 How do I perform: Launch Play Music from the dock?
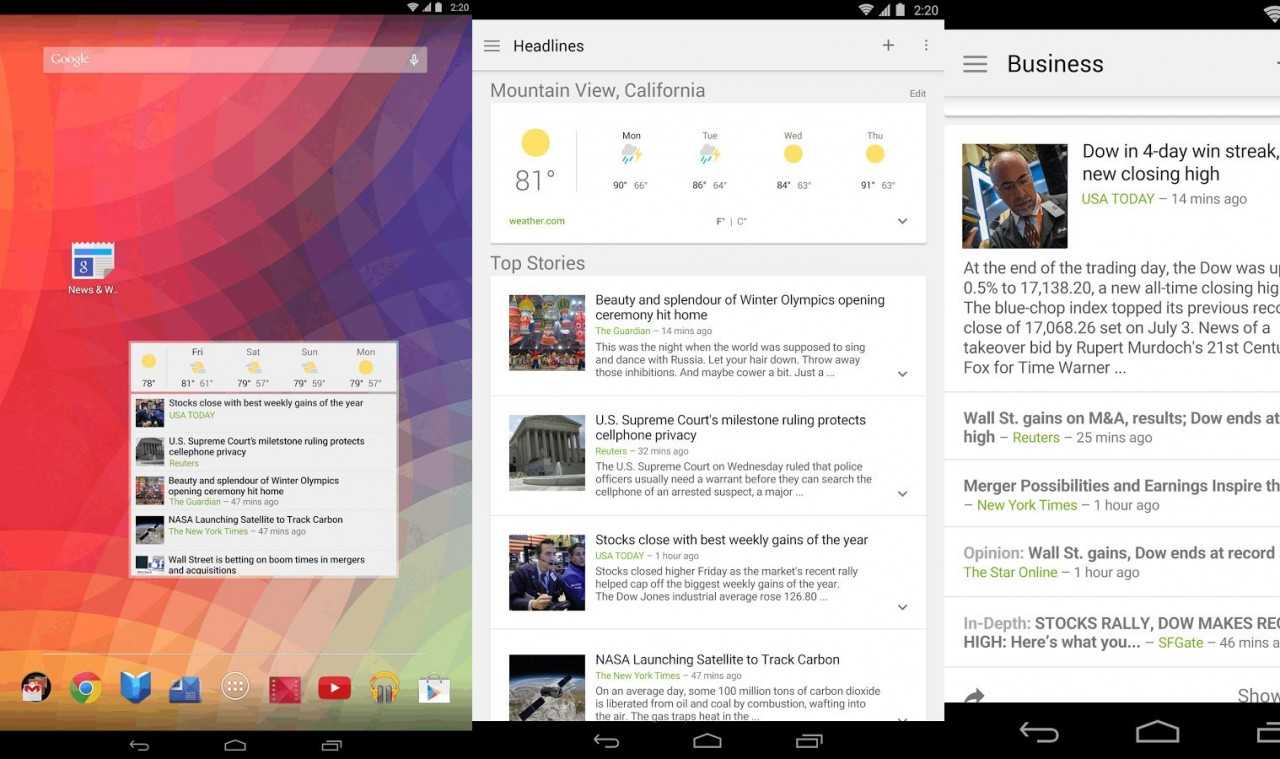pos(384,687)
